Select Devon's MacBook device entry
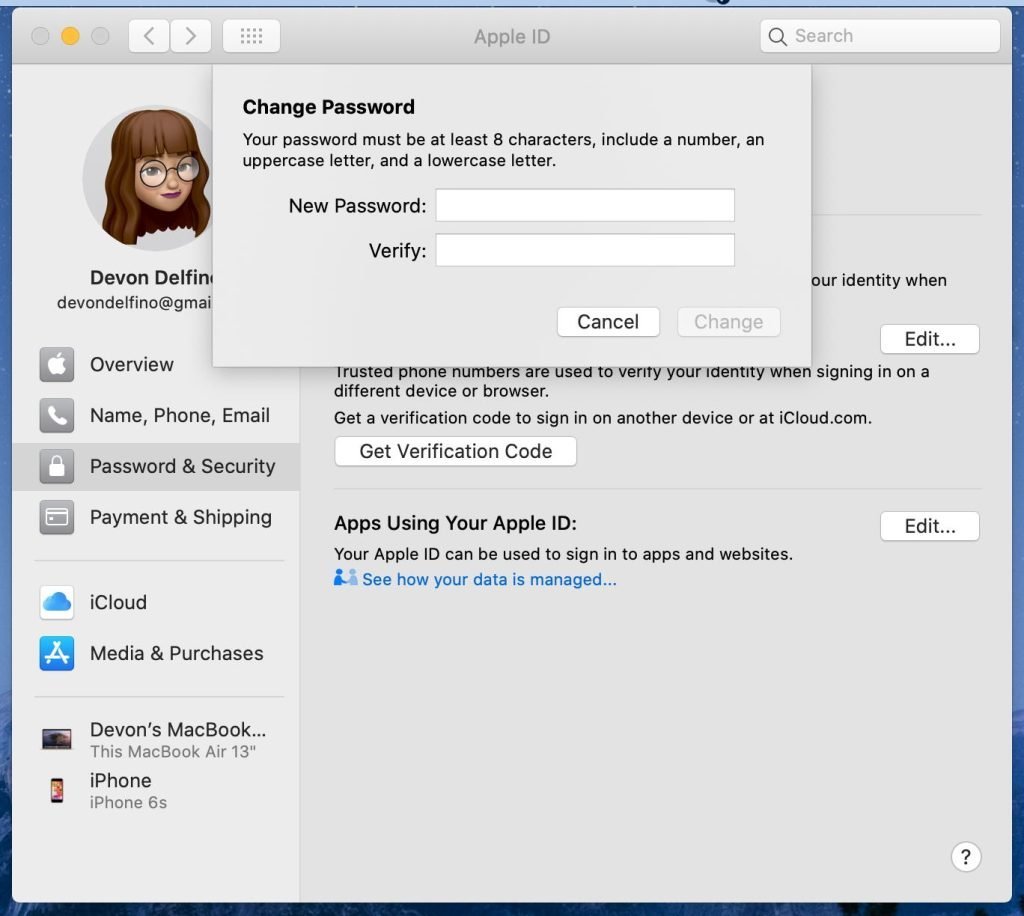Screen dimensions: 1024x916 (x=156, y=739)
